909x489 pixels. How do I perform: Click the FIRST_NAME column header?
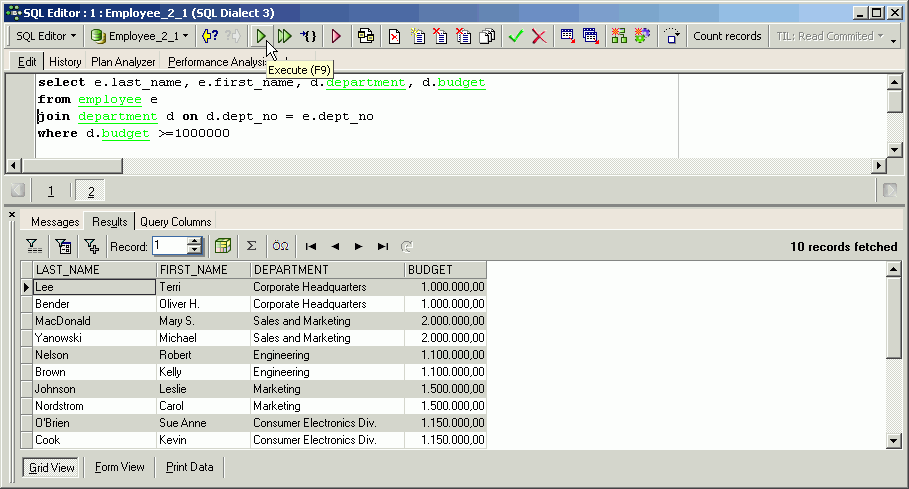(203, 269)
